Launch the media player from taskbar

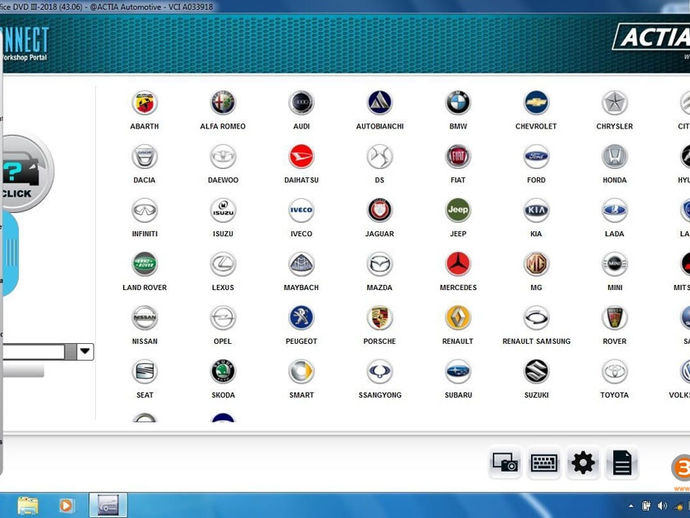click(x=66, y=505)
